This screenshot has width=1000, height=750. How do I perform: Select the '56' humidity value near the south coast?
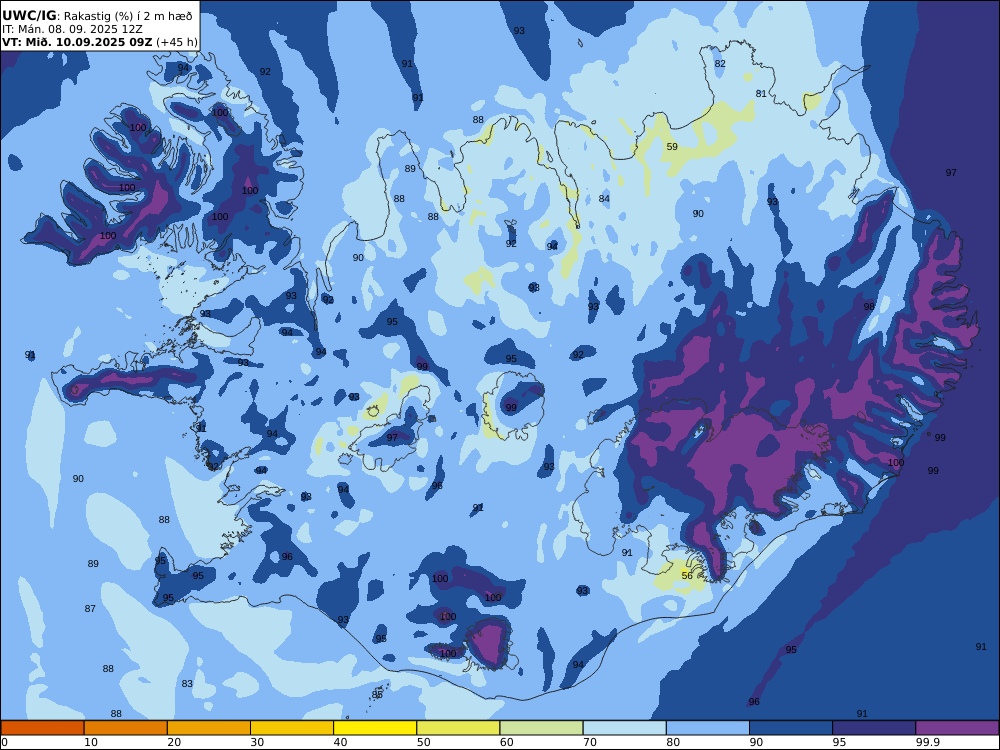point(687,575)
